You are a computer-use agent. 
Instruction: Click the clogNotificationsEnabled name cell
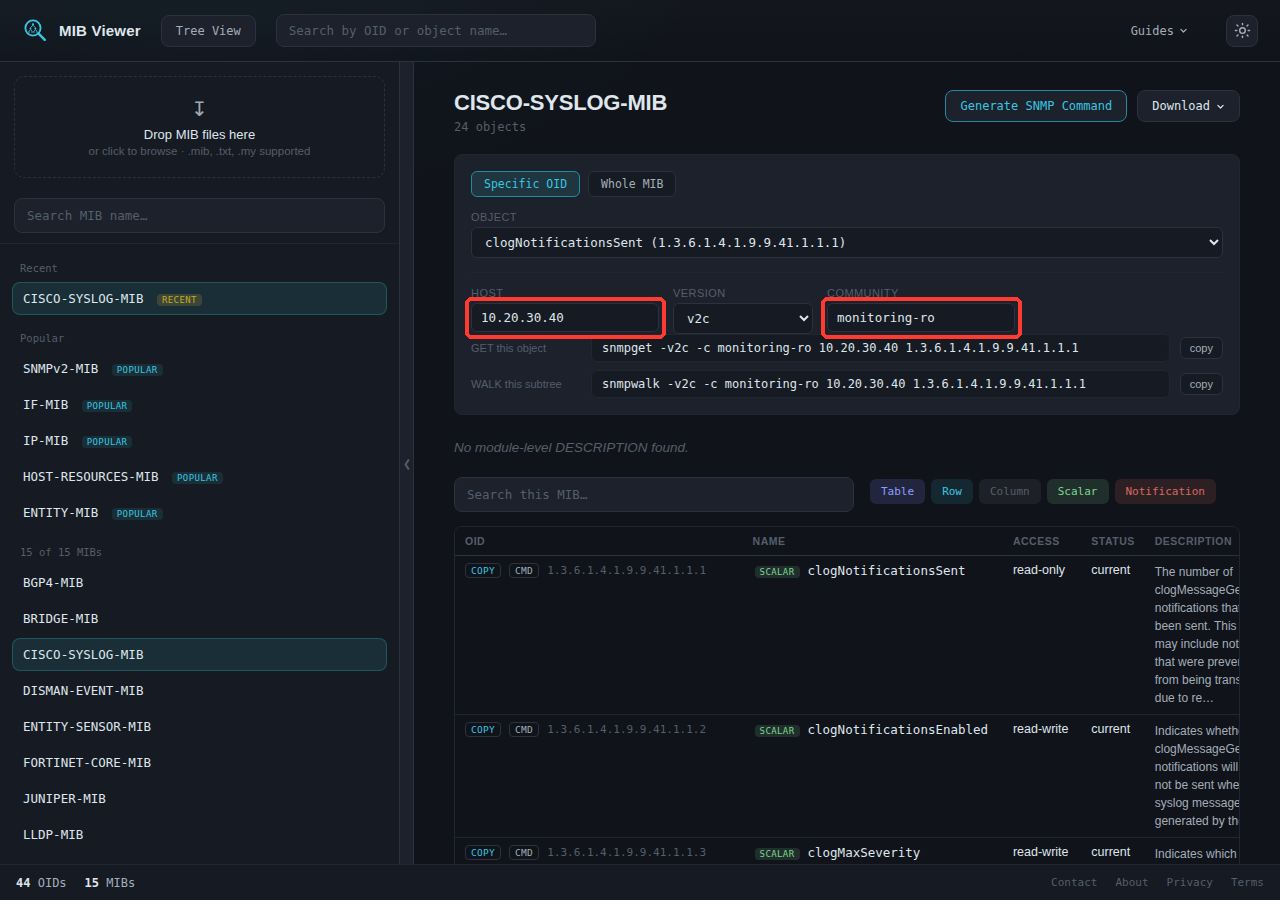point(898,730)
